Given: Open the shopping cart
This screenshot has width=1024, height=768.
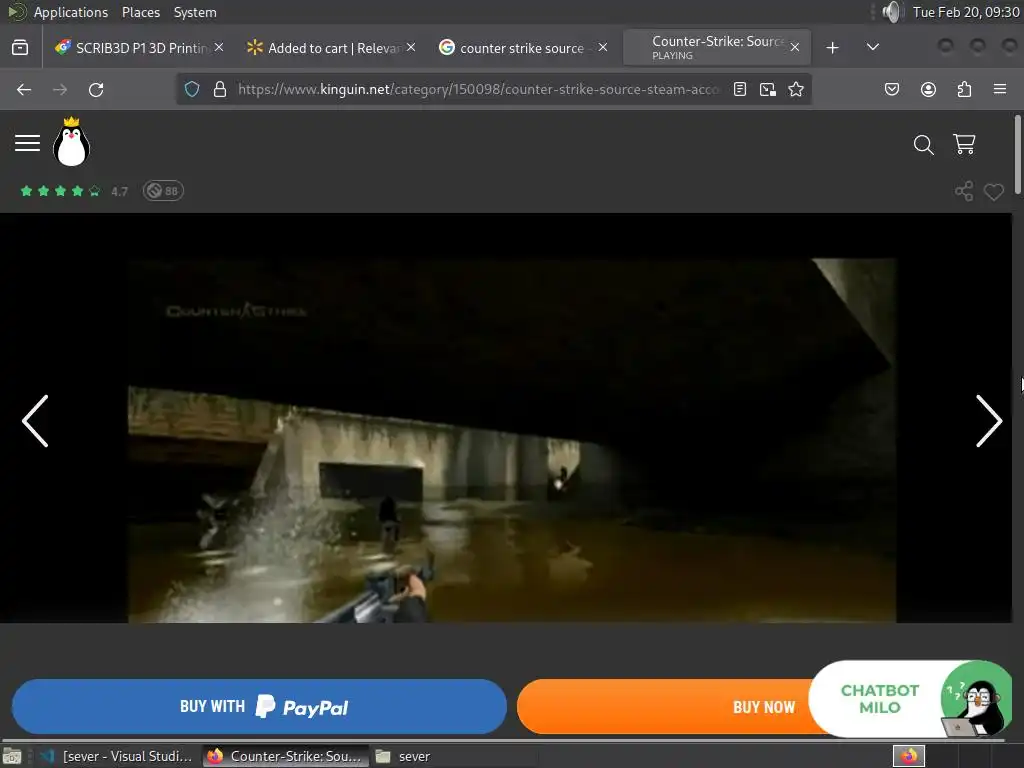Looking at the screenshot, I should click(x=964, y=144).
